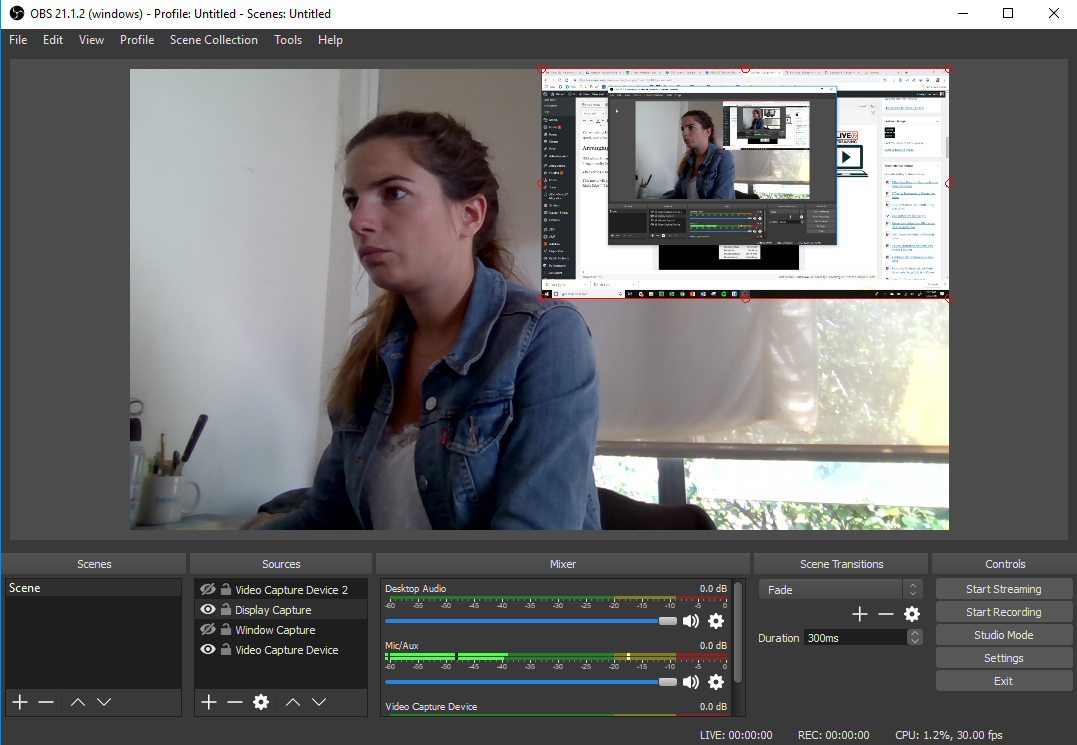This screenshot has height=745, width=1077.
Task: Hide Display Capture source
Action: (207, 609)
